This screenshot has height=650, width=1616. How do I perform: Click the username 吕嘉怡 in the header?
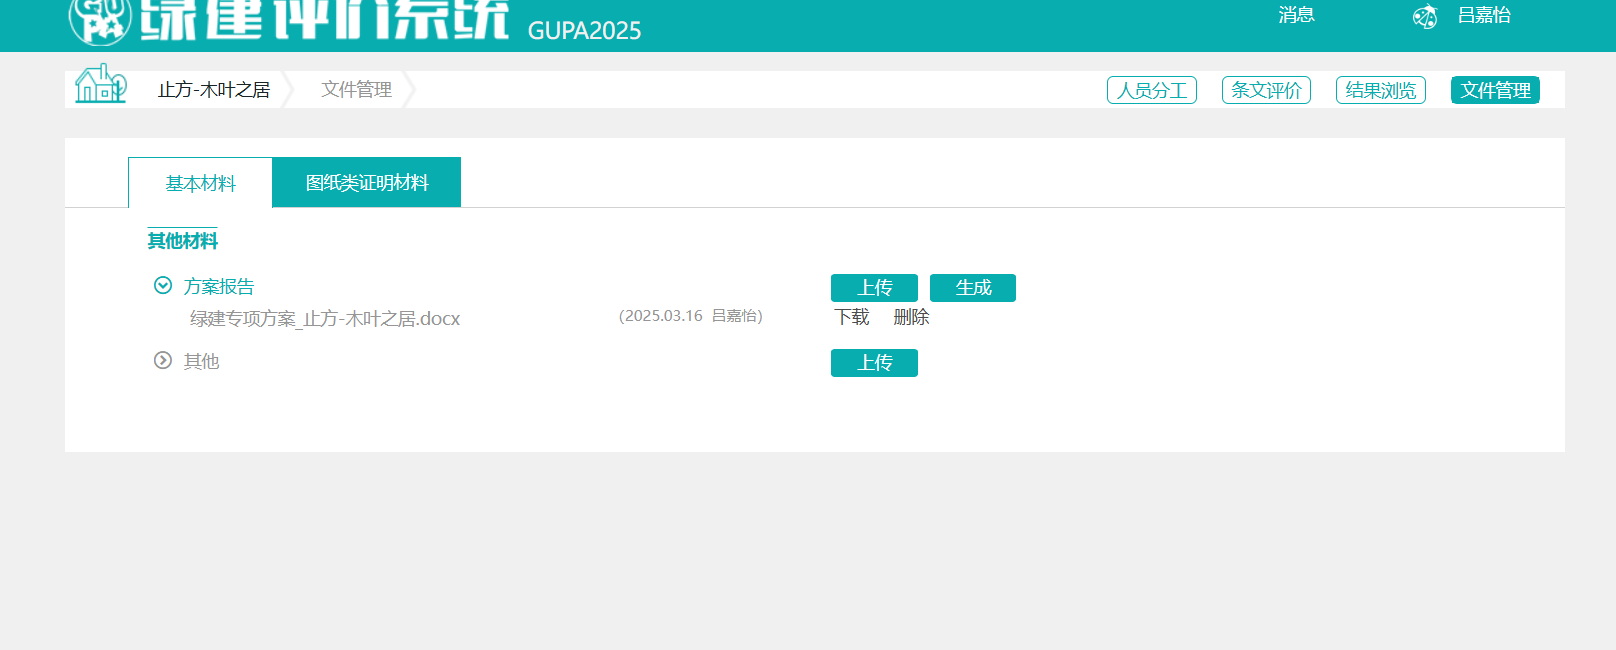point(1484,15)
